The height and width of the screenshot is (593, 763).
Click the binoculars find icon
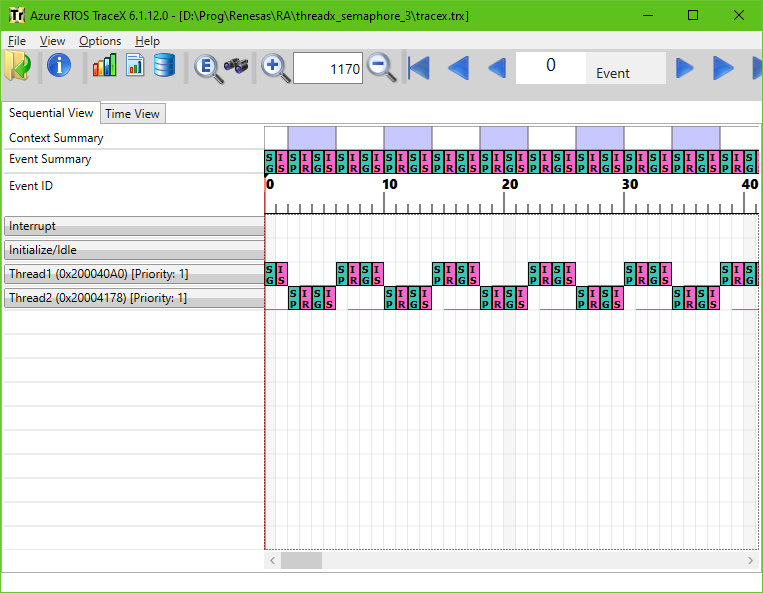236,66
